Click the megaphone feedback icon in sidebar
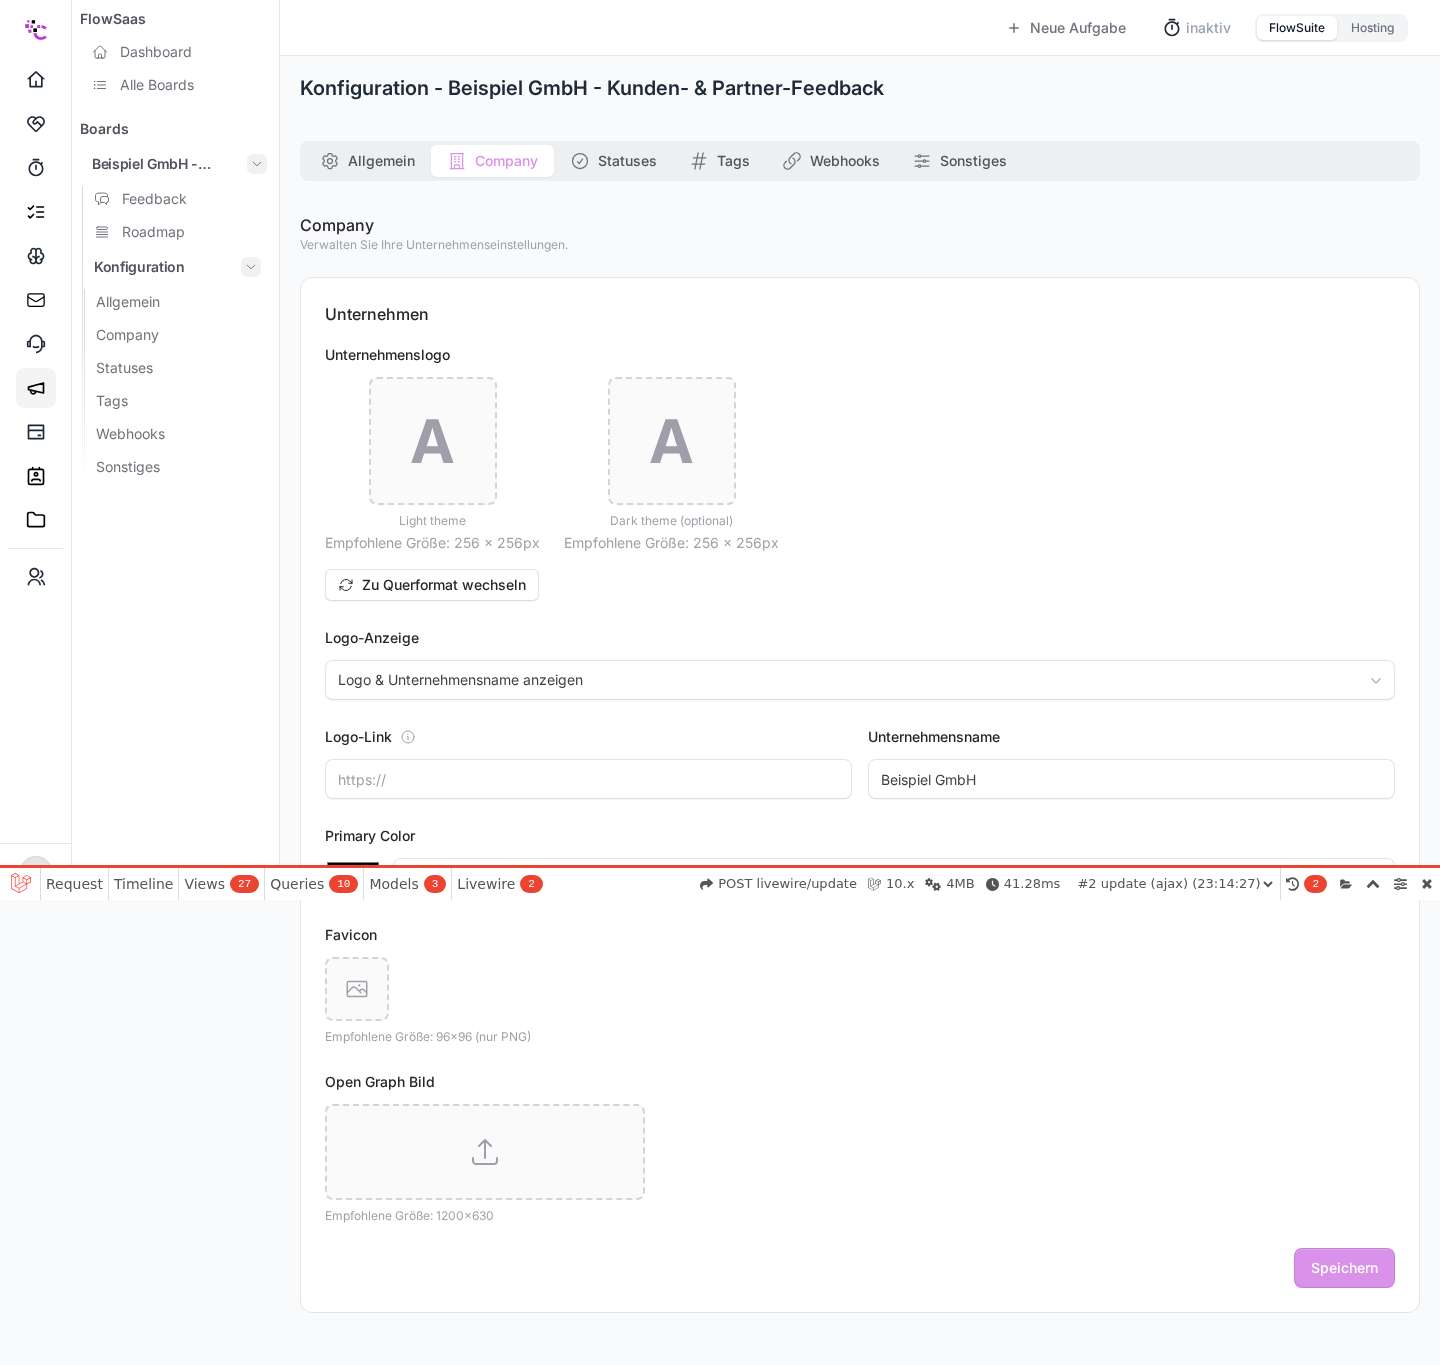This screenshot has height=1365, width=1440. tap(36, 388)
